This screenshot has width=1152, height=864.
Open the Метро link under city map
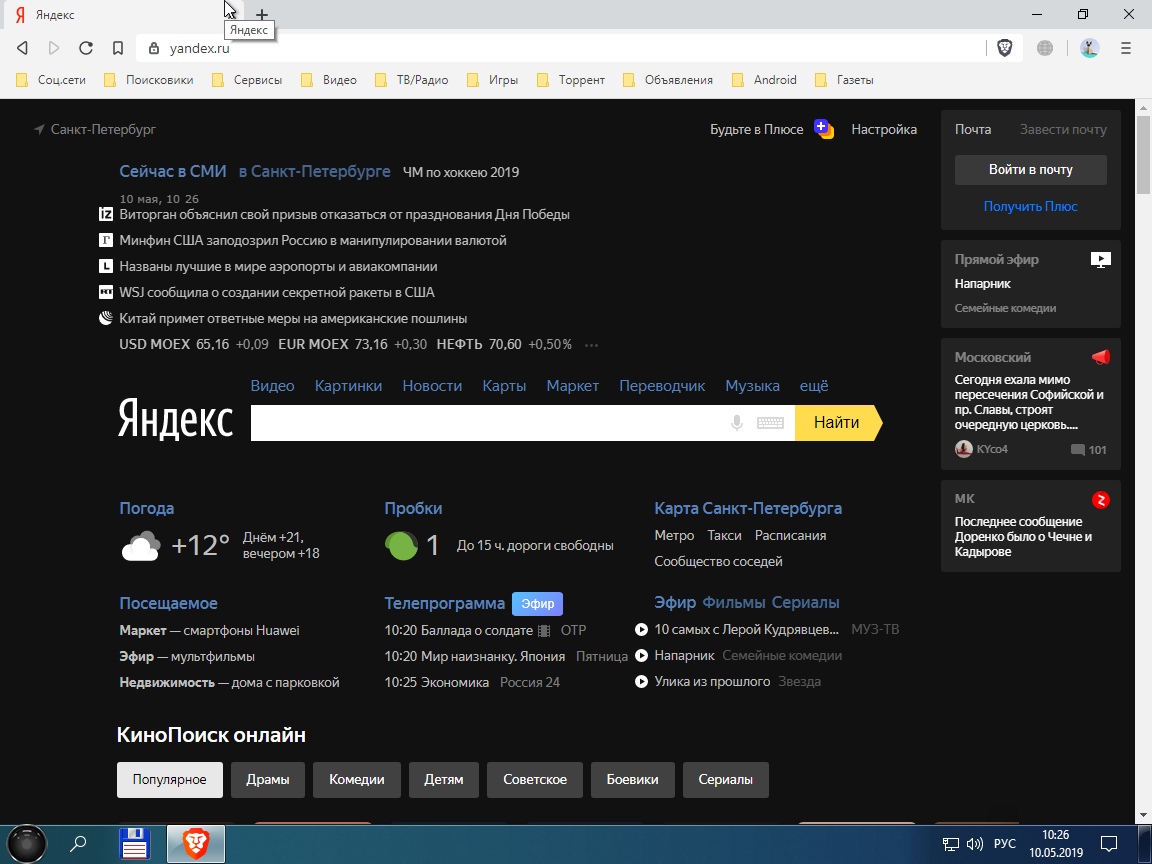pyautogui.click(x=674, y=536)
